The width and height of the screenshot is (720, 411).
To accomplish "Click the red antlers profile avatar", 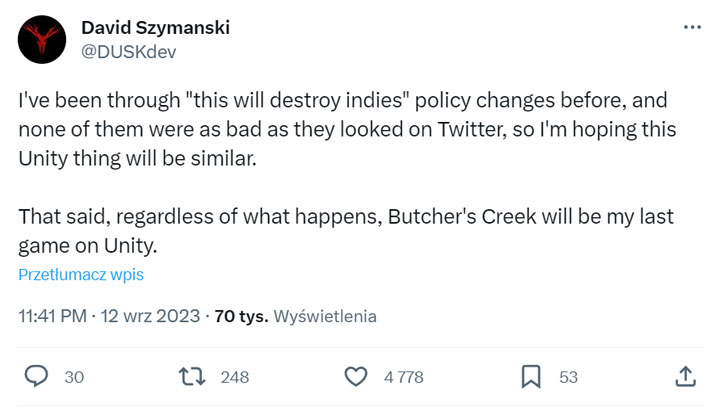I will point(42,39).
